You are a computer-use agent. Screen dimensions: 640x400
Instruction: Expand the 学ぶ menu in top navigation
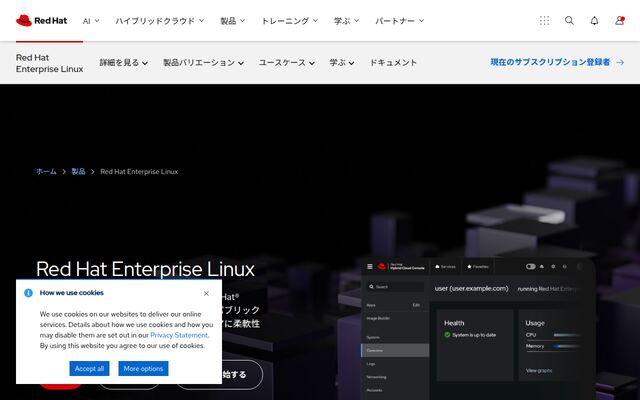[x=346, y=21]
